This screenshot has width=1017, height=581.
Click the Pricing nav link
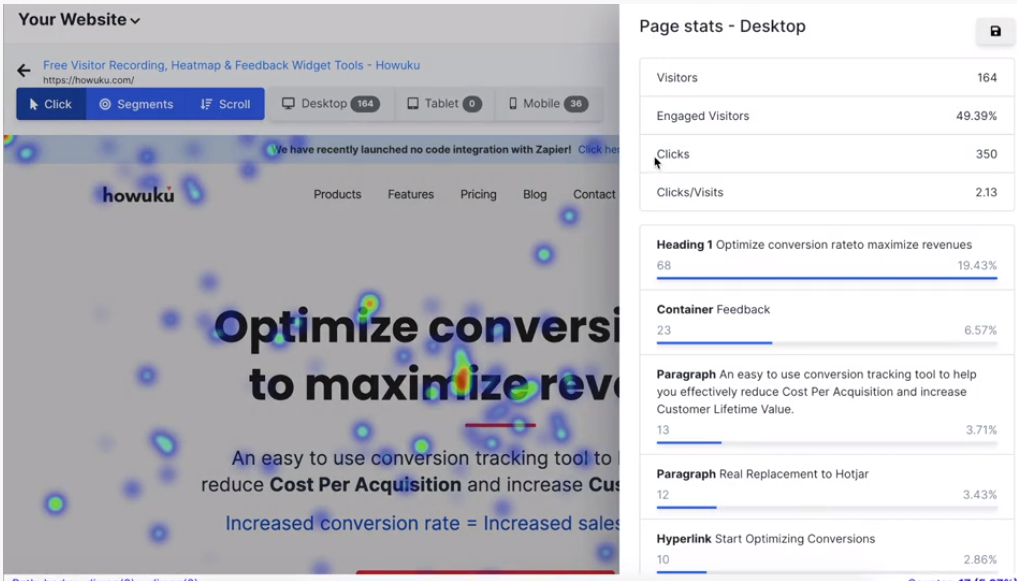478,194
